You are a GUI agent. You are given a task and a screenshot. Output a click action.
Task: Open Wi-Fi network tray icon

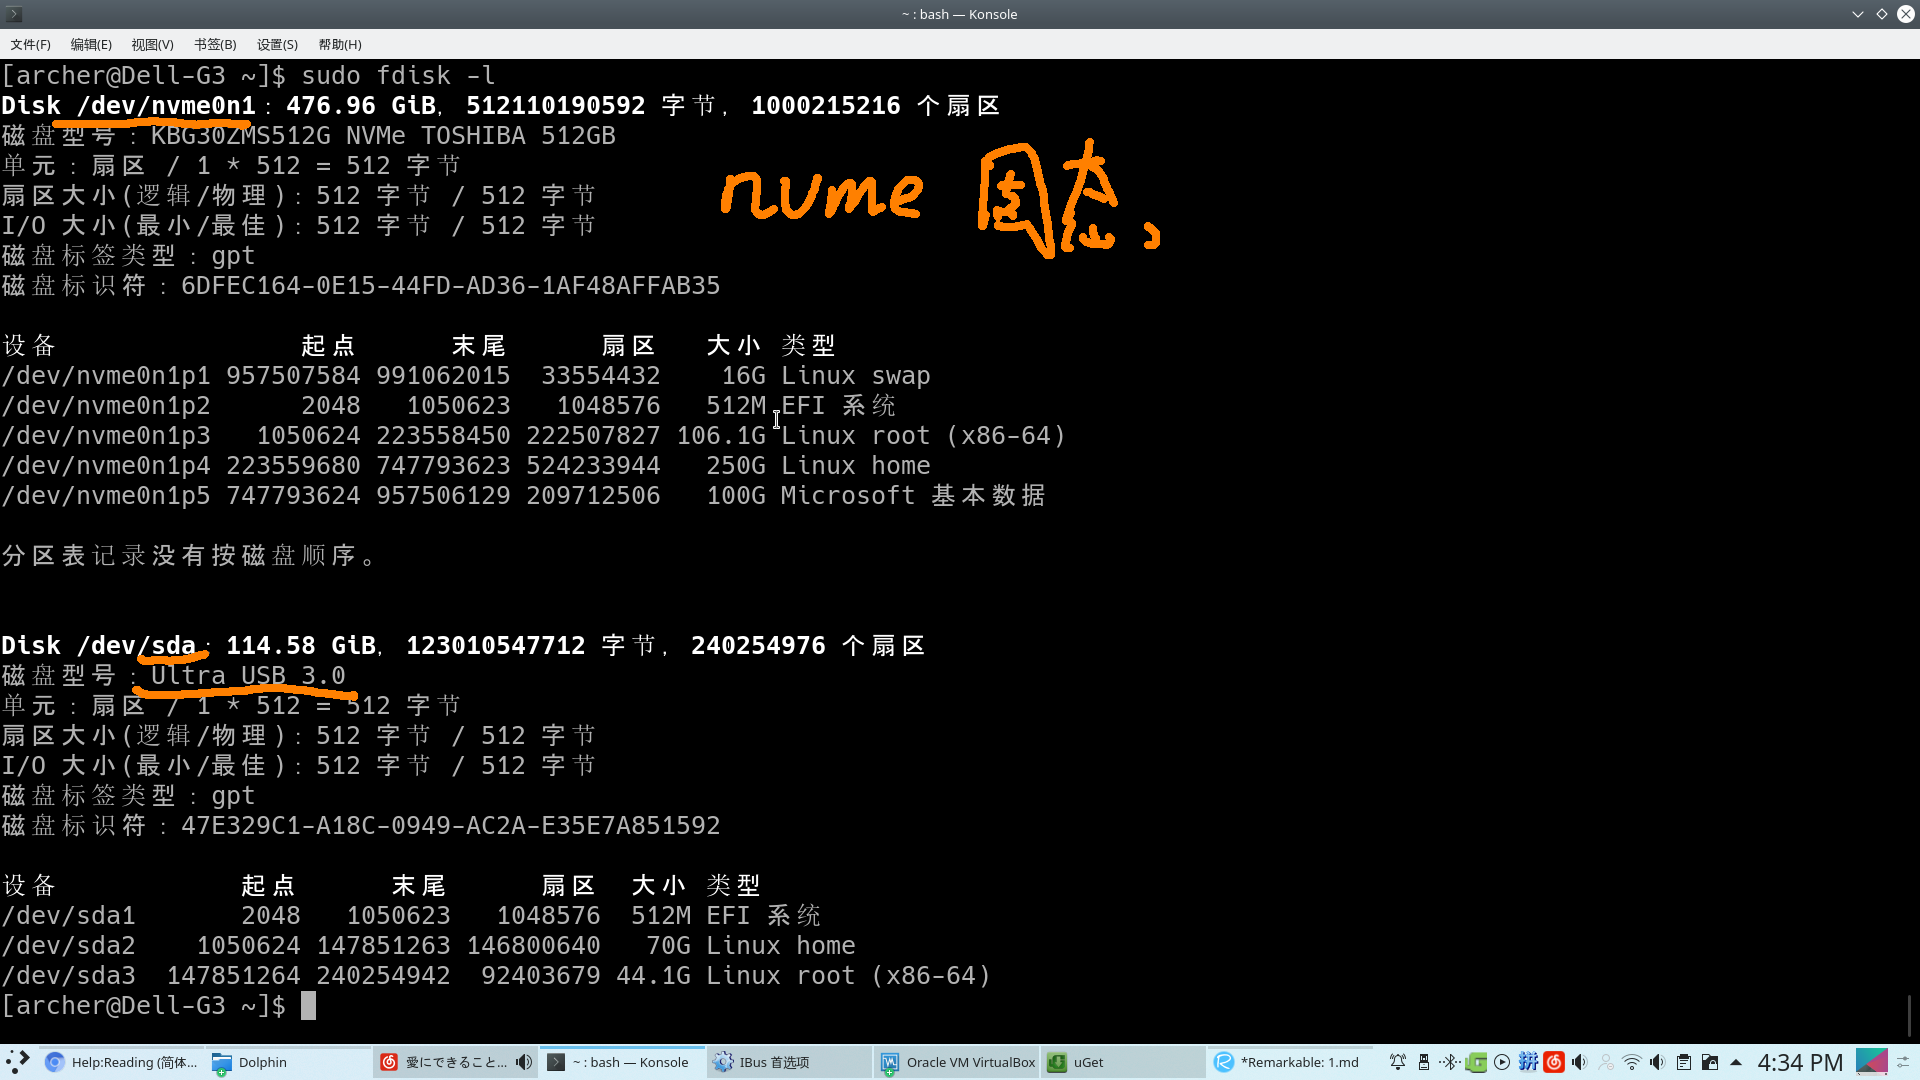(x=1632, y=1062)
